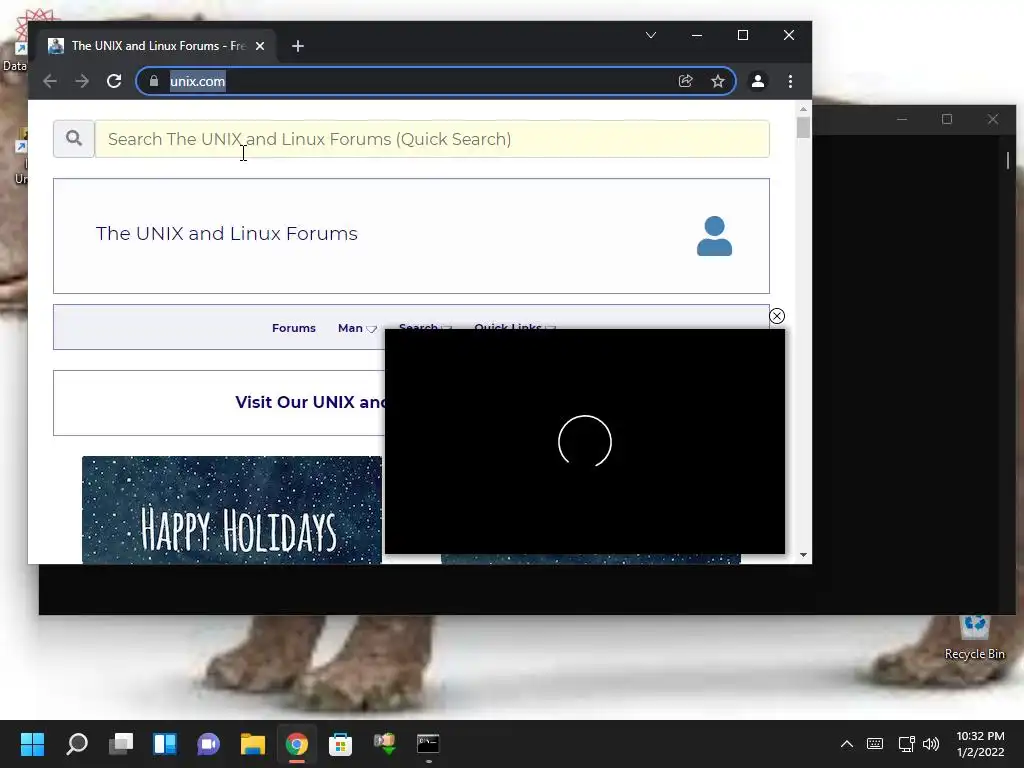Expand the Man dropdown menu
Screen dimensions: 1024x768
[x=357, y=328]
